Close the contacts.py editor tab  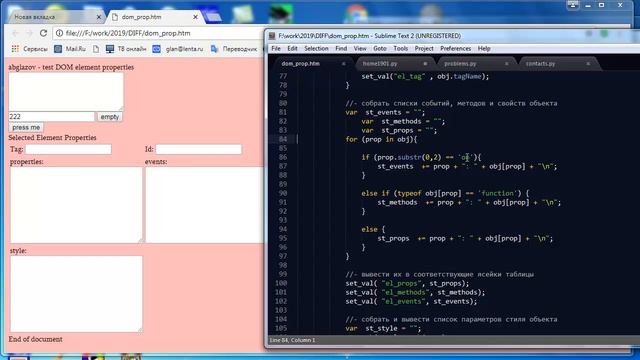588,64
